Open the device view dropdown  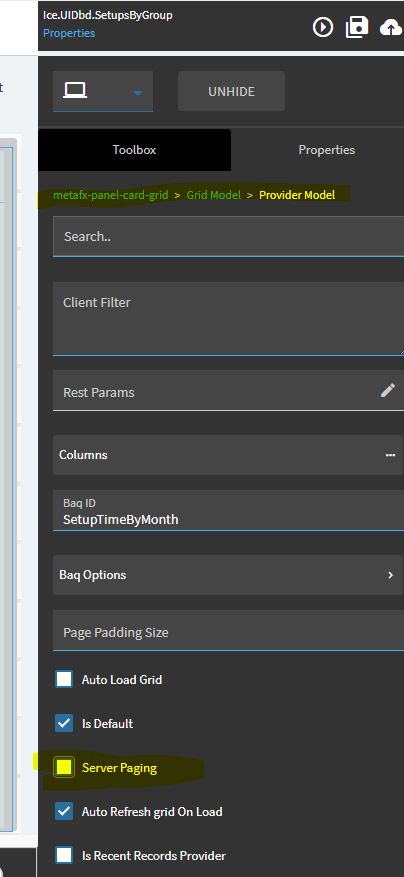coord(103,91)
